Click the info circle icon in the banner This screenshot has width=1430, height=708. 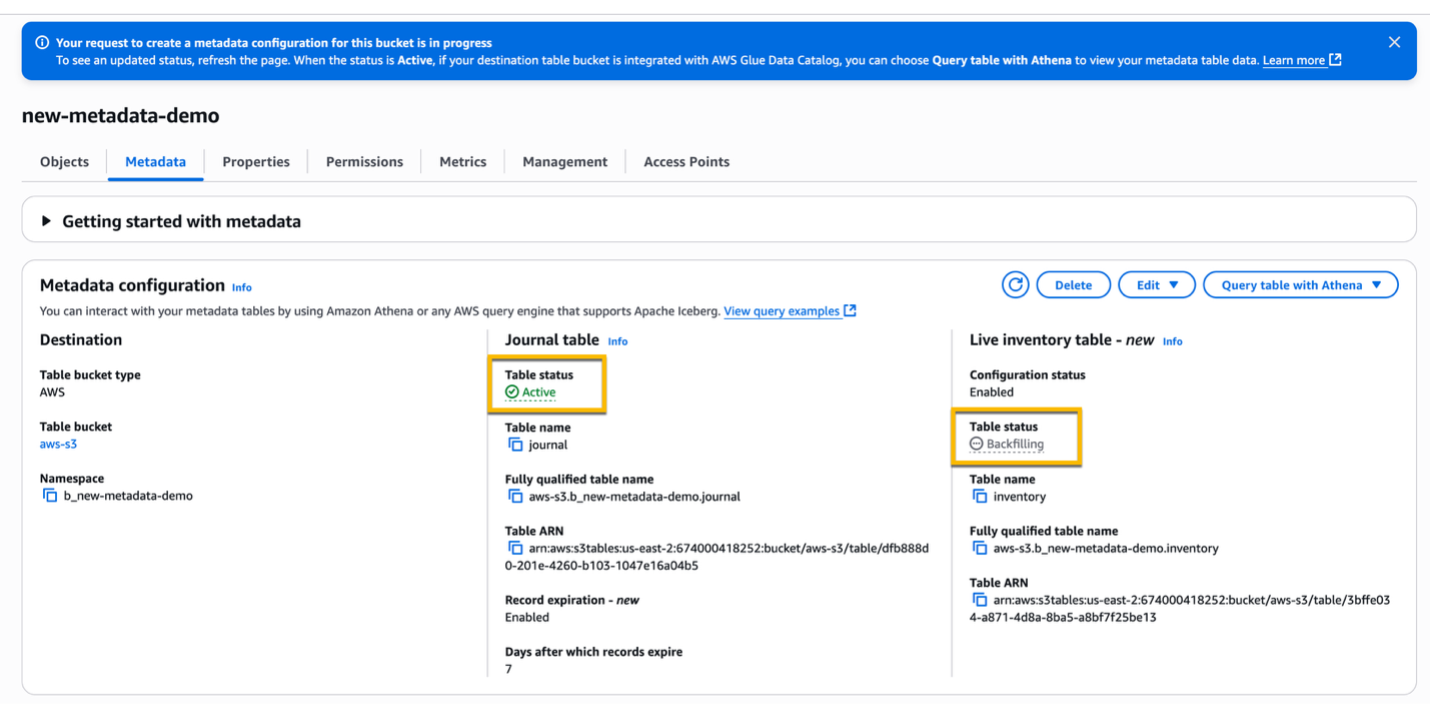pyautogui.click(x=42, y=42)
